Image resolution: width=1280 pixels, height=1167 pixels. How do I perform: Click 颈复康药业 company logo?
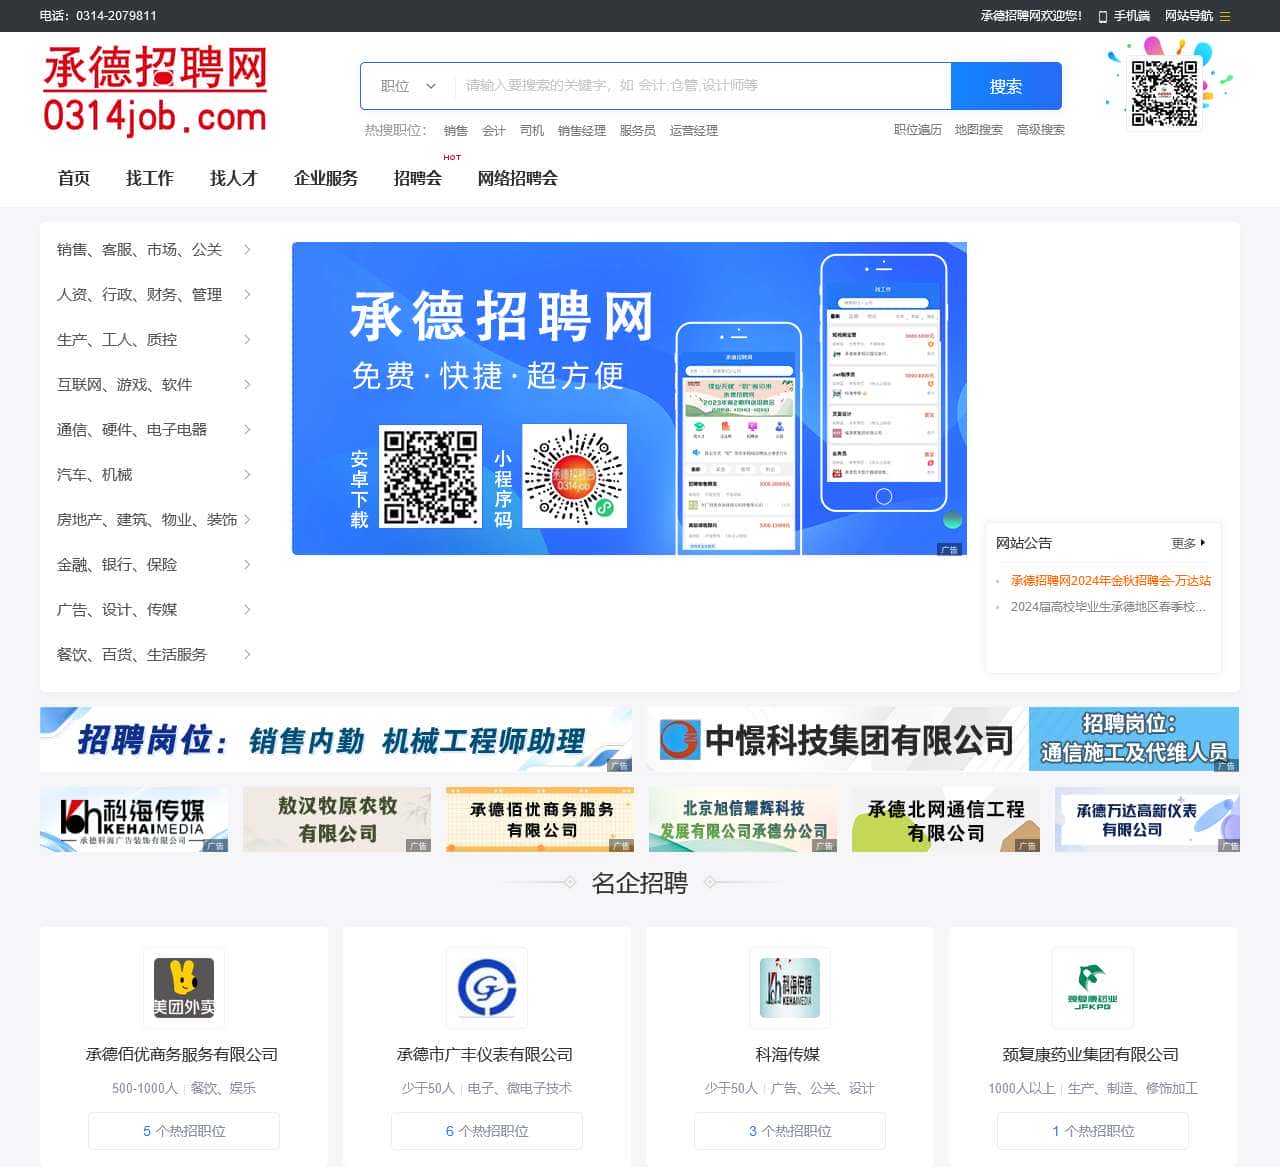tap(1093, 988)
